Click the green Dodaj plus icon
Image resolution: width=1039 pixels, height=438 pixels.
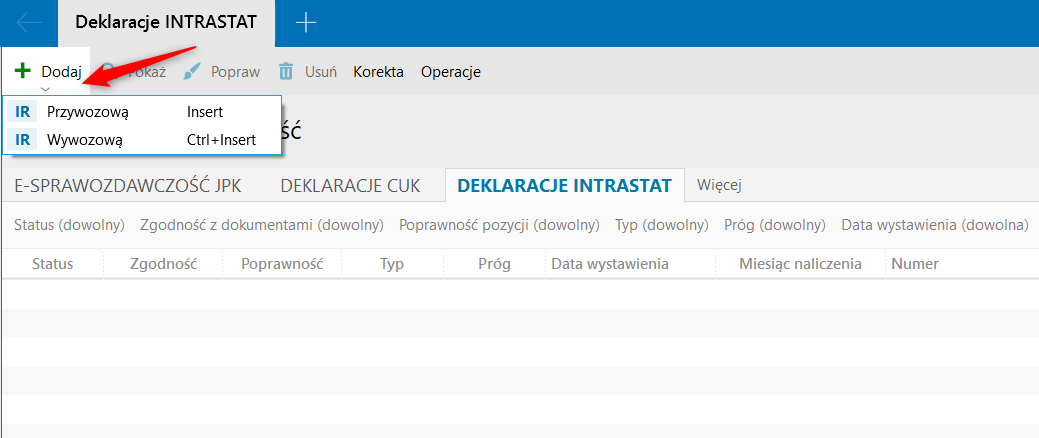click(x=23, y=70)
